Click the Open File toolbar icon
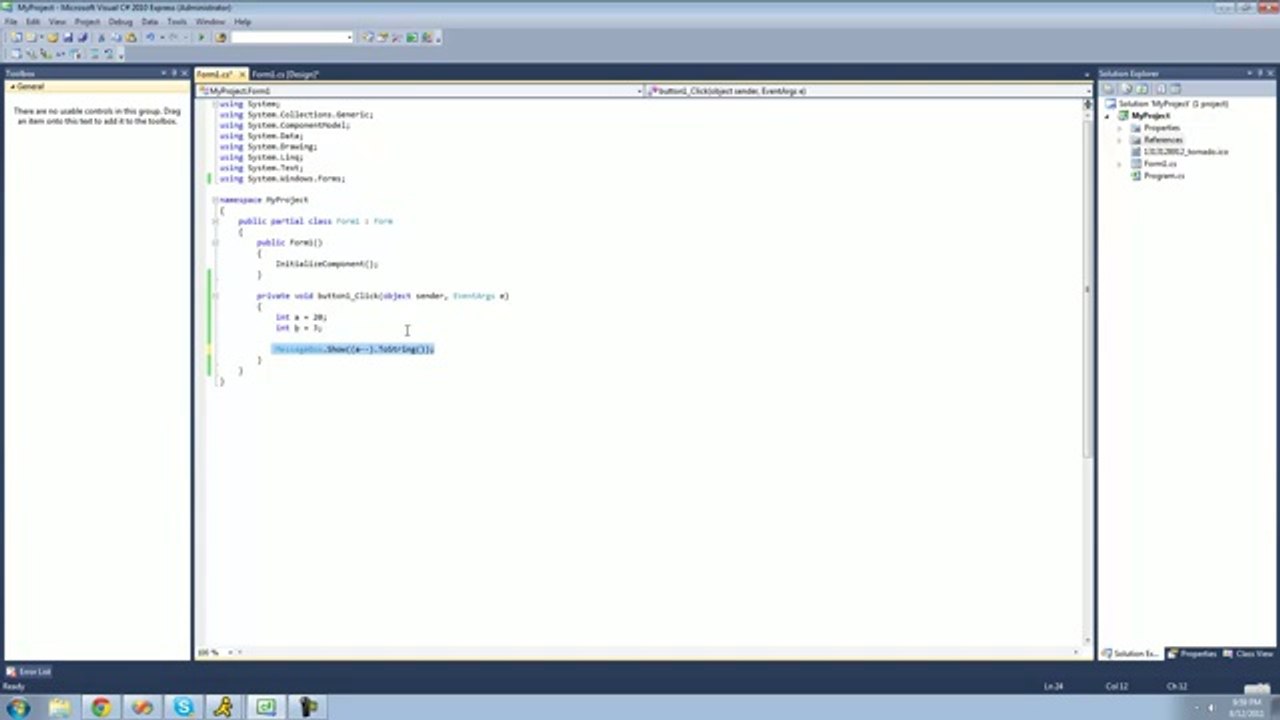The width and height of the screenshot is (1280, 720). point(53,37)
